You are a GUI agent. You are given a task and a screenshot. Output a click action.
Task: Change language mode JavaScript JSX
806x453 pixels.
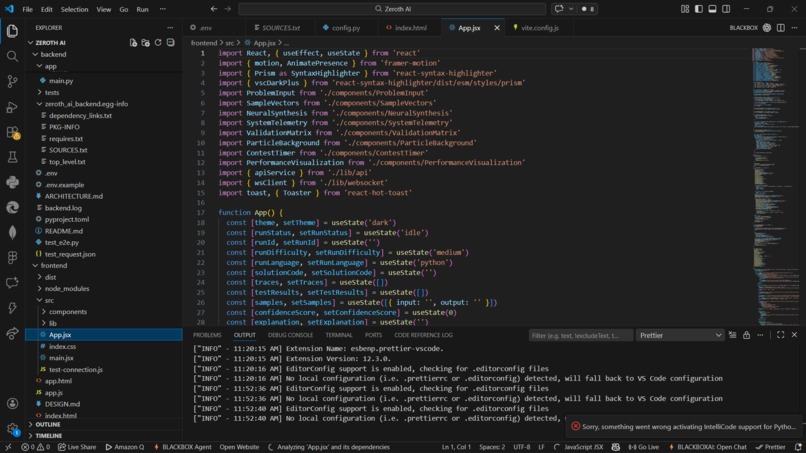pyautogui.click(x=583, y=447)
